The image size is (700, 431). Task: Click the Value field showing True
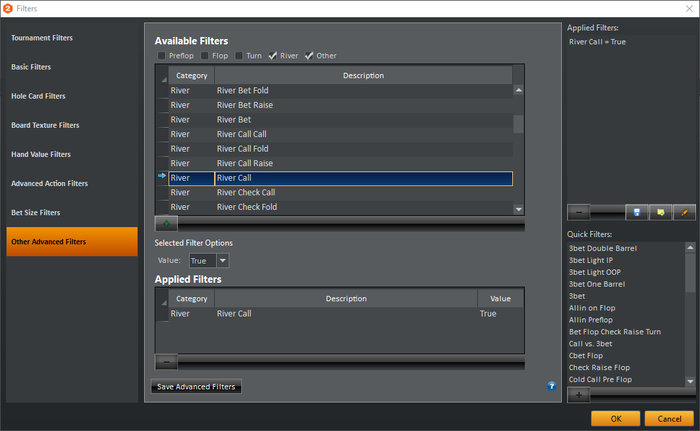203,260
